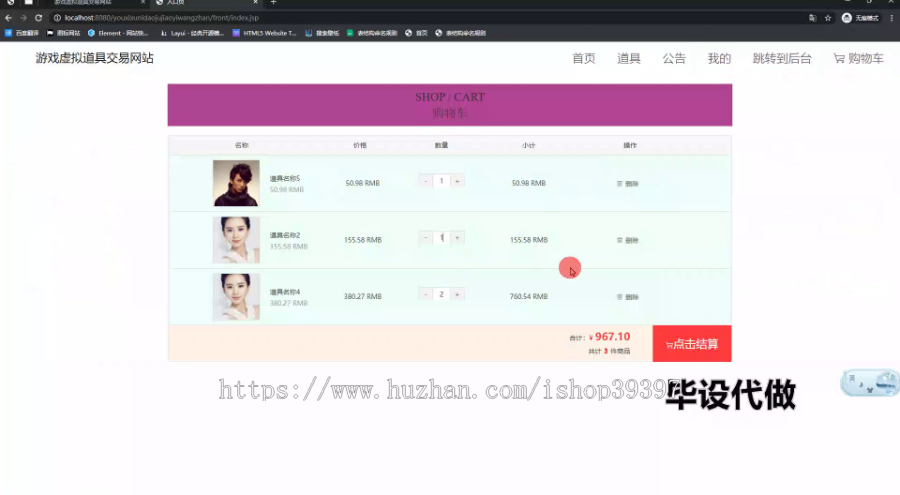Open the 公告 nav item
This screenshot has width=900, height=495.
(x=674, y=59)
